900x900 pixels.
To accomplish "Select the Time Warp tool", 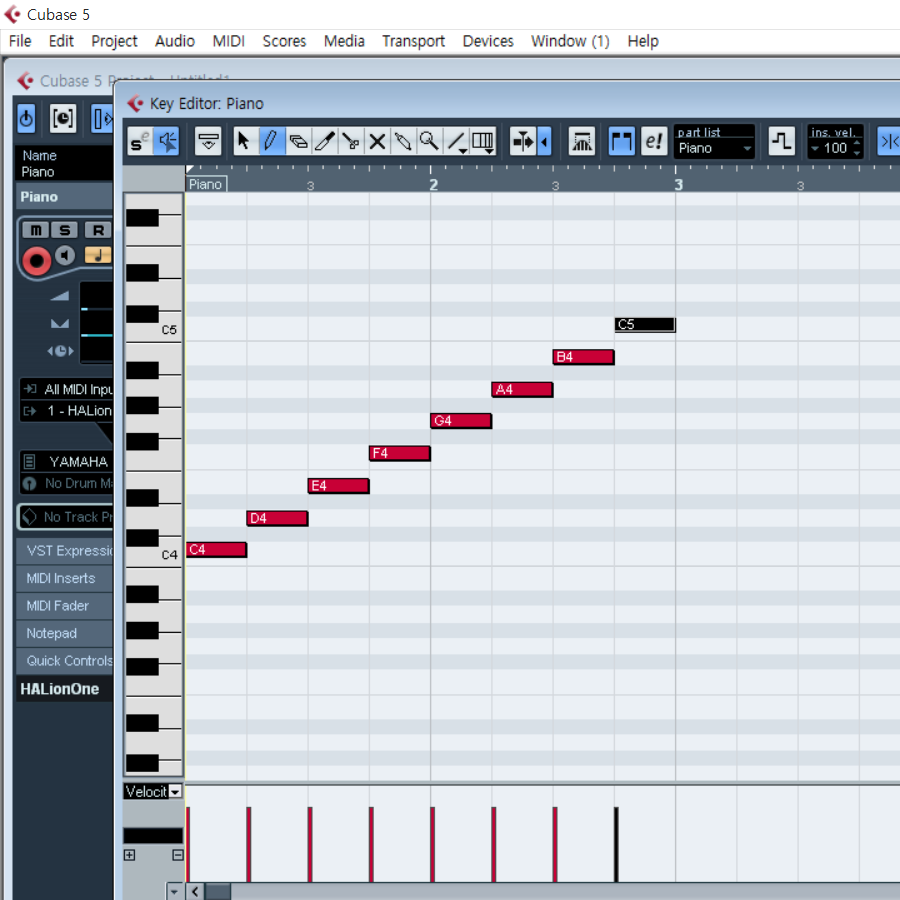I will (483, 141).
